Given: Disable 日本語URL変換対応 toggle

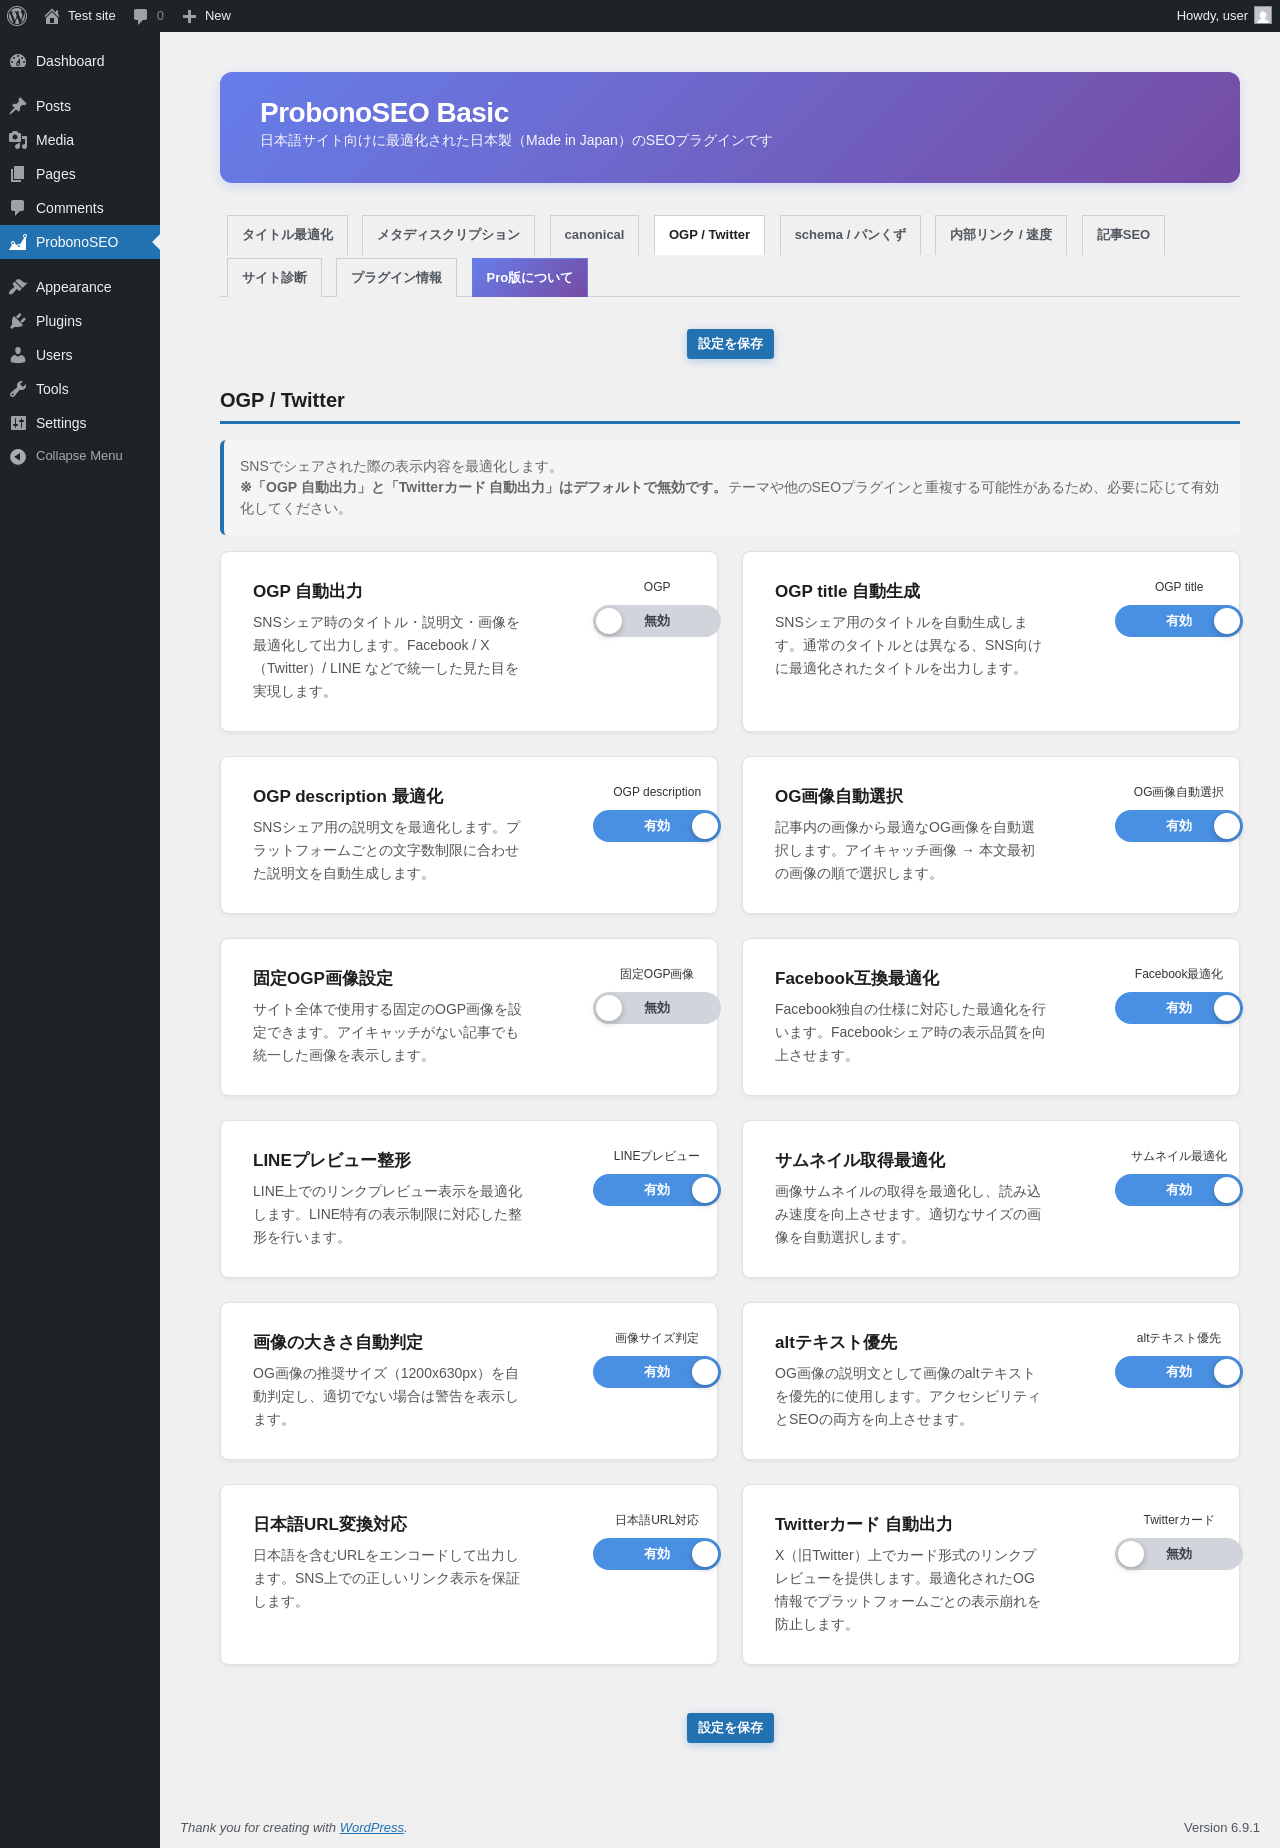Looking at the screenshot, I should [x=657, y=1554].
